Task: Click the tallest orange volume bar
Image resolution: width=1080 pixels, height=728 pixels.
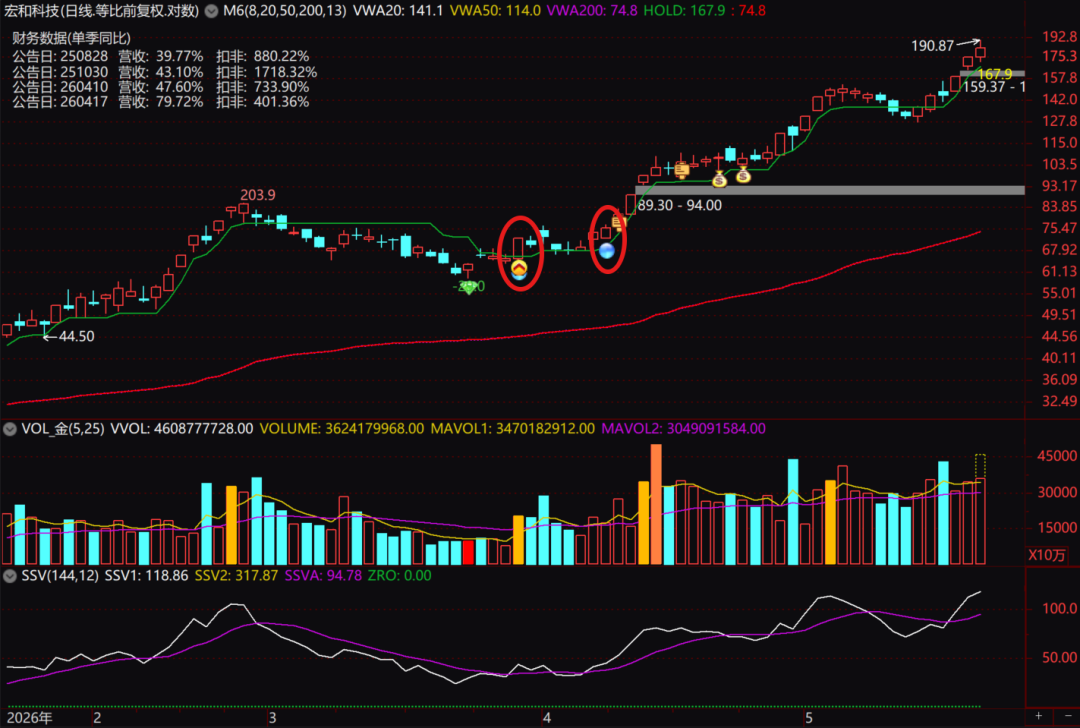Action: (x=656, y=504)
